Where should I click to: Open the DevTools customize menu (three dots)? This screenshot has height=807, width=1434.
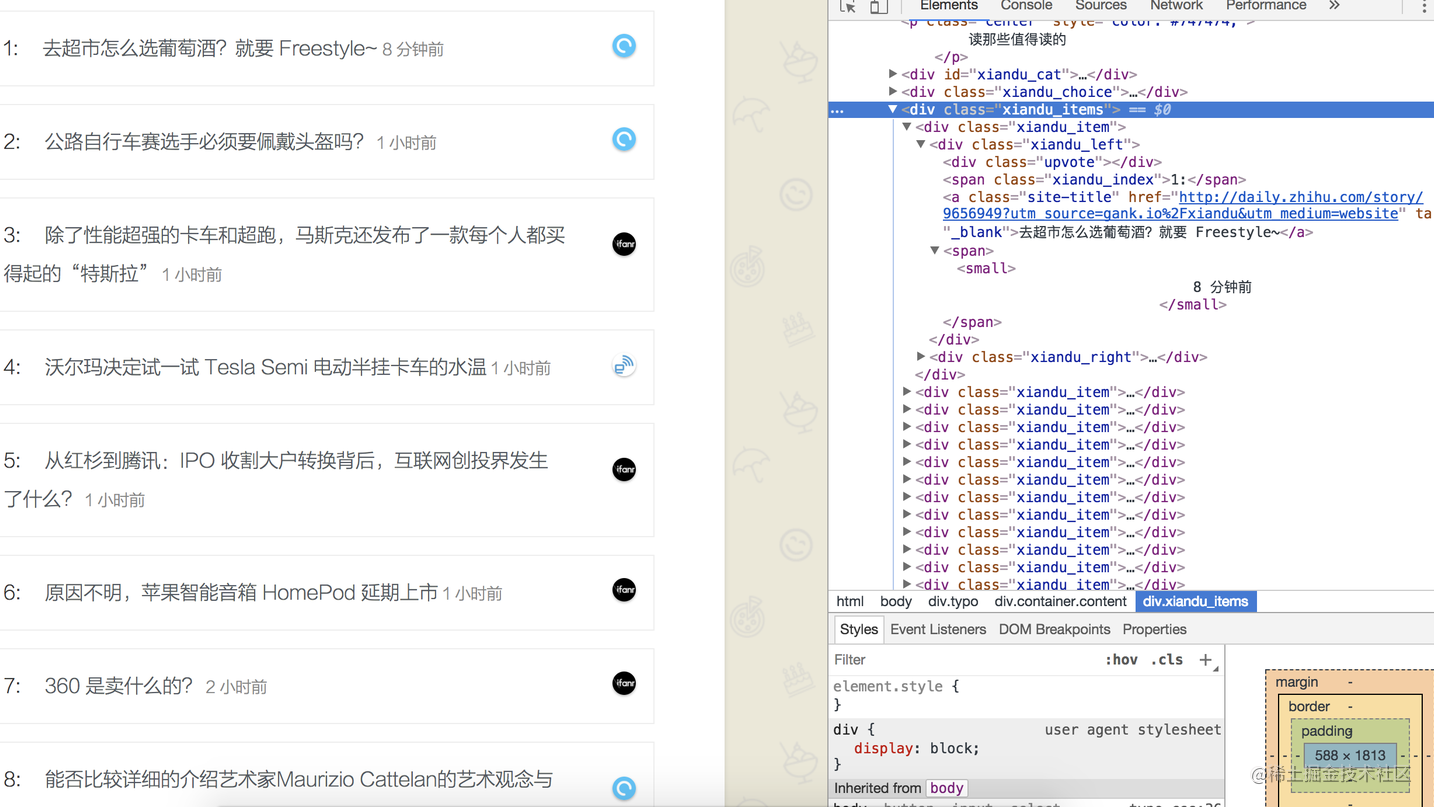(x=1423, y=7)
